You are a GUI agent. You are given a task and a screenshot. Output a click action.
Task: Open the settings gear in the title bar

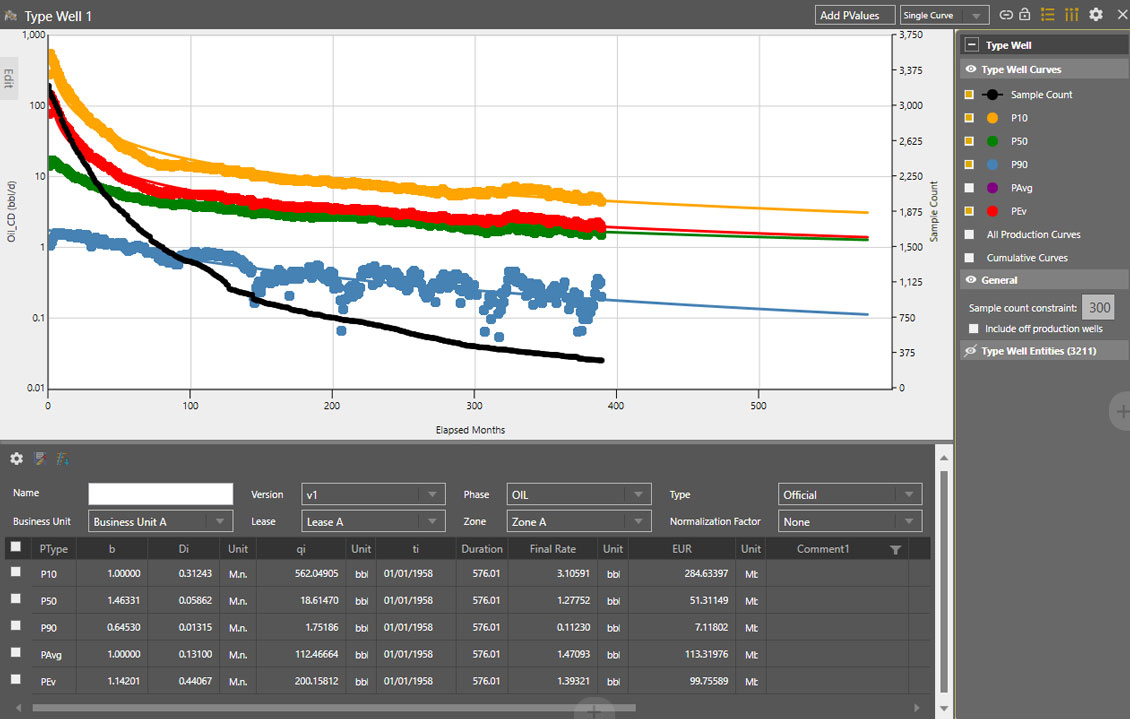[1095, 15]
